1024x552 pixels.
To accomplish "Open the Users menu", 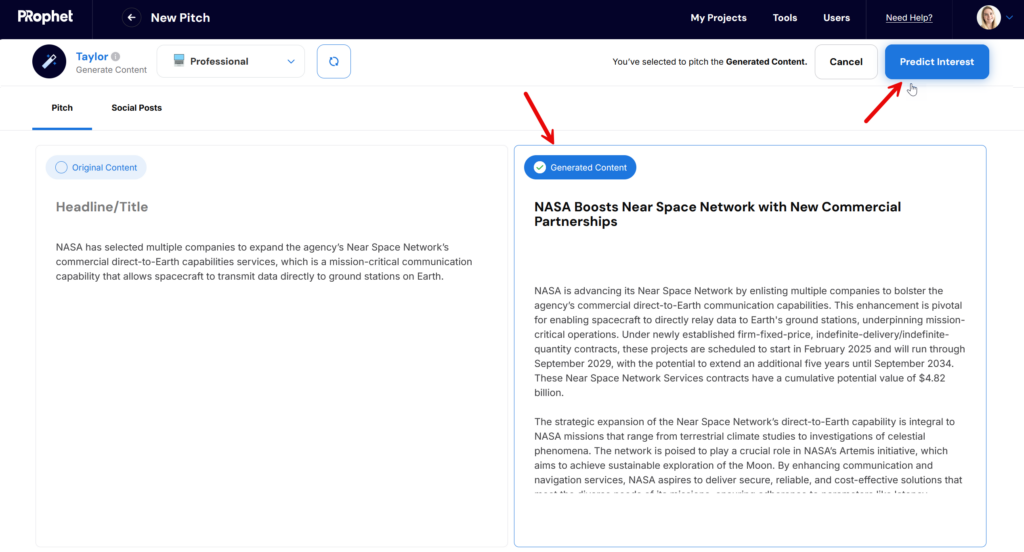I will 837,18.
